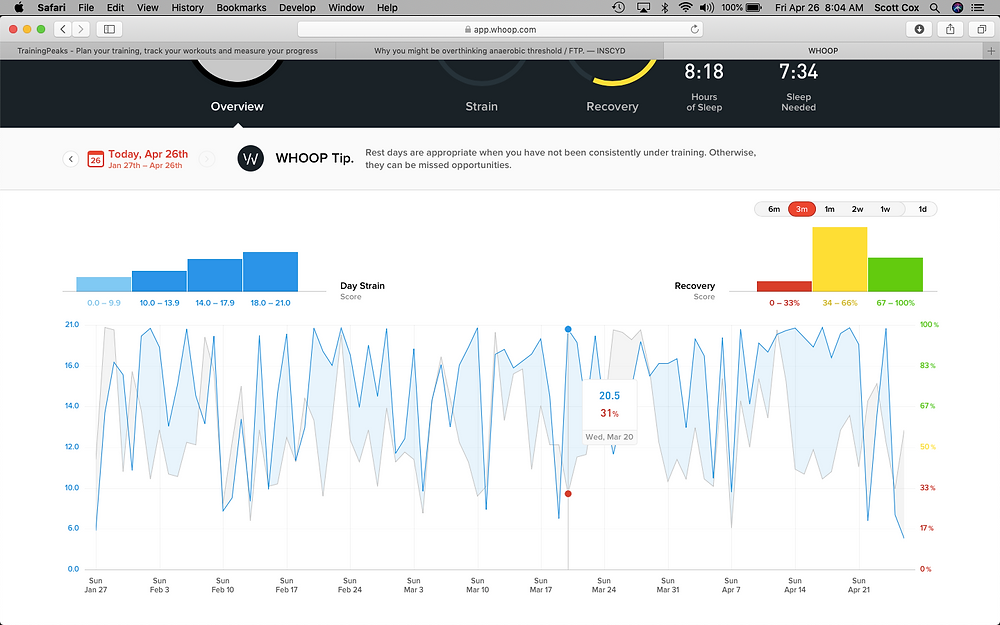Click the 8:18 Hours of Sleep stat

704,87
